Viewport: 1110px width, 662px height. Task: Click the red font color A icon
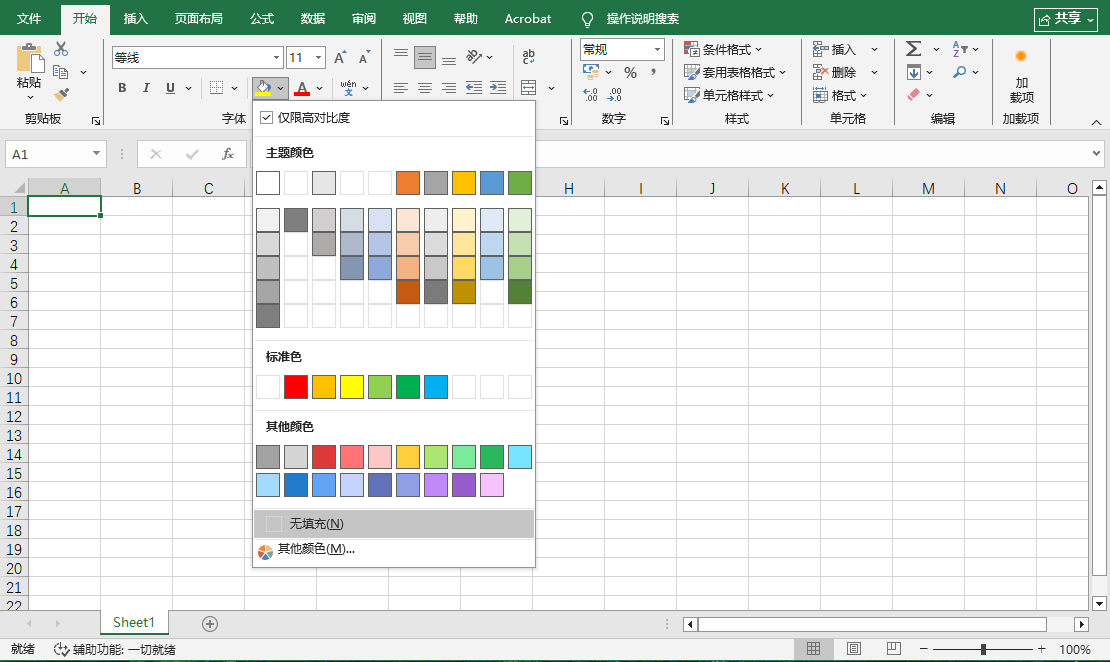click(x=302, y=88)
